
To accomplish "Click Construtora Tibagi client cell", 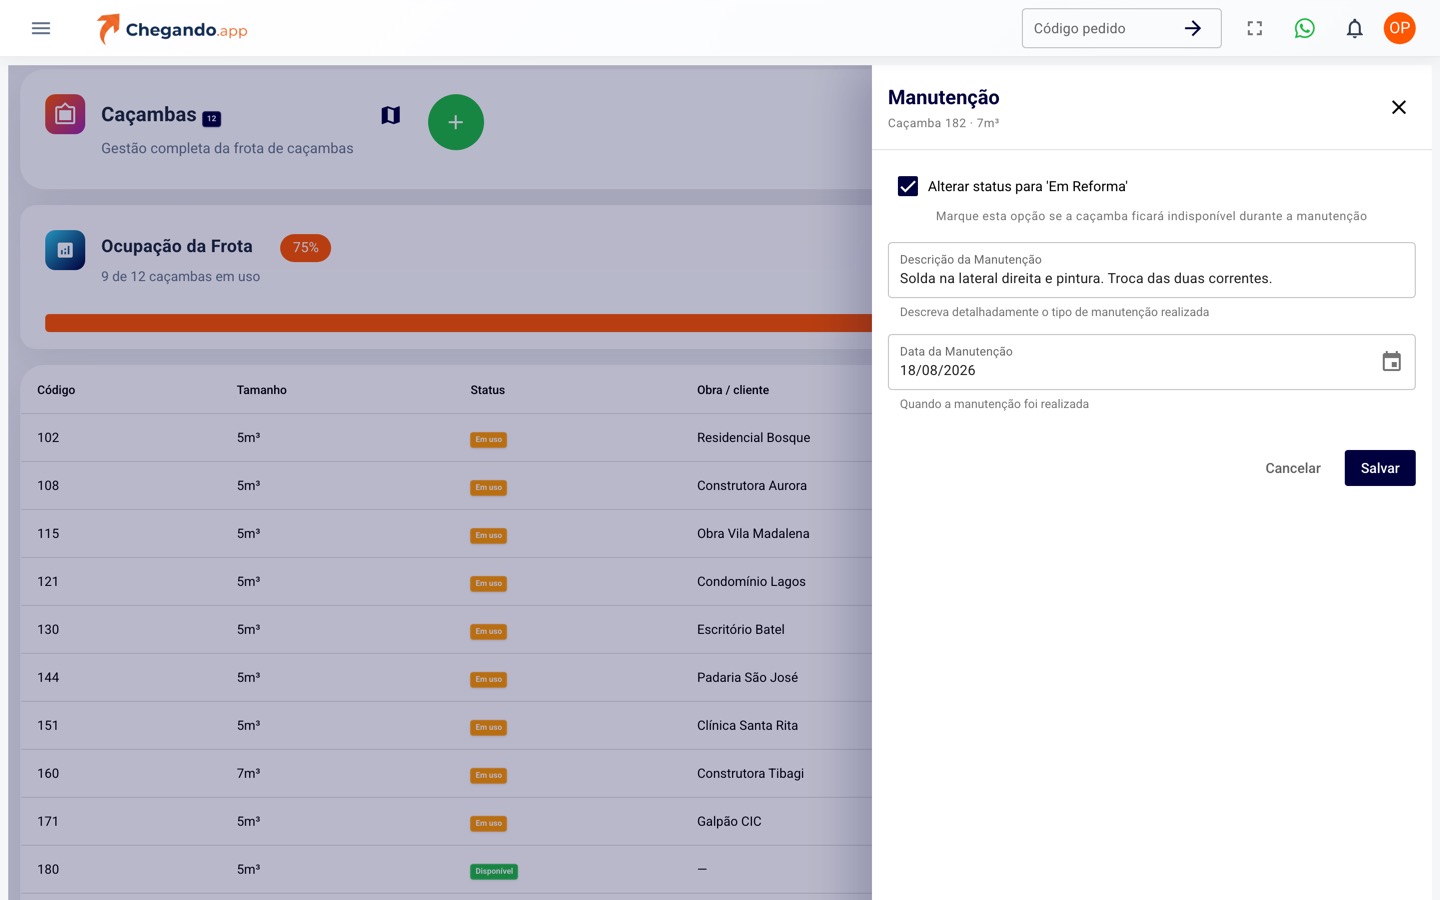I will [x=751, y=774].
